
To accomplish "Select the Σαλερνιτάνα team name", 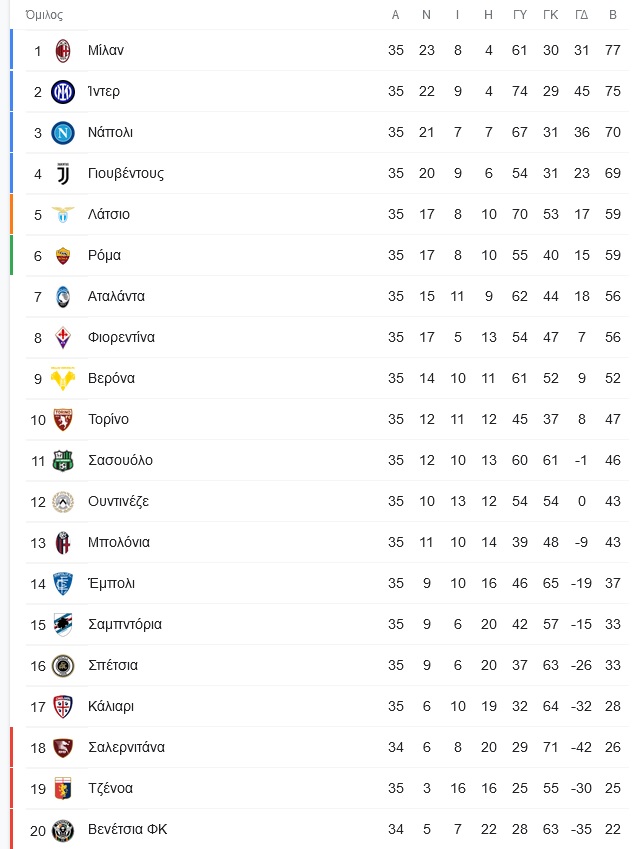I will click(127, 747).
